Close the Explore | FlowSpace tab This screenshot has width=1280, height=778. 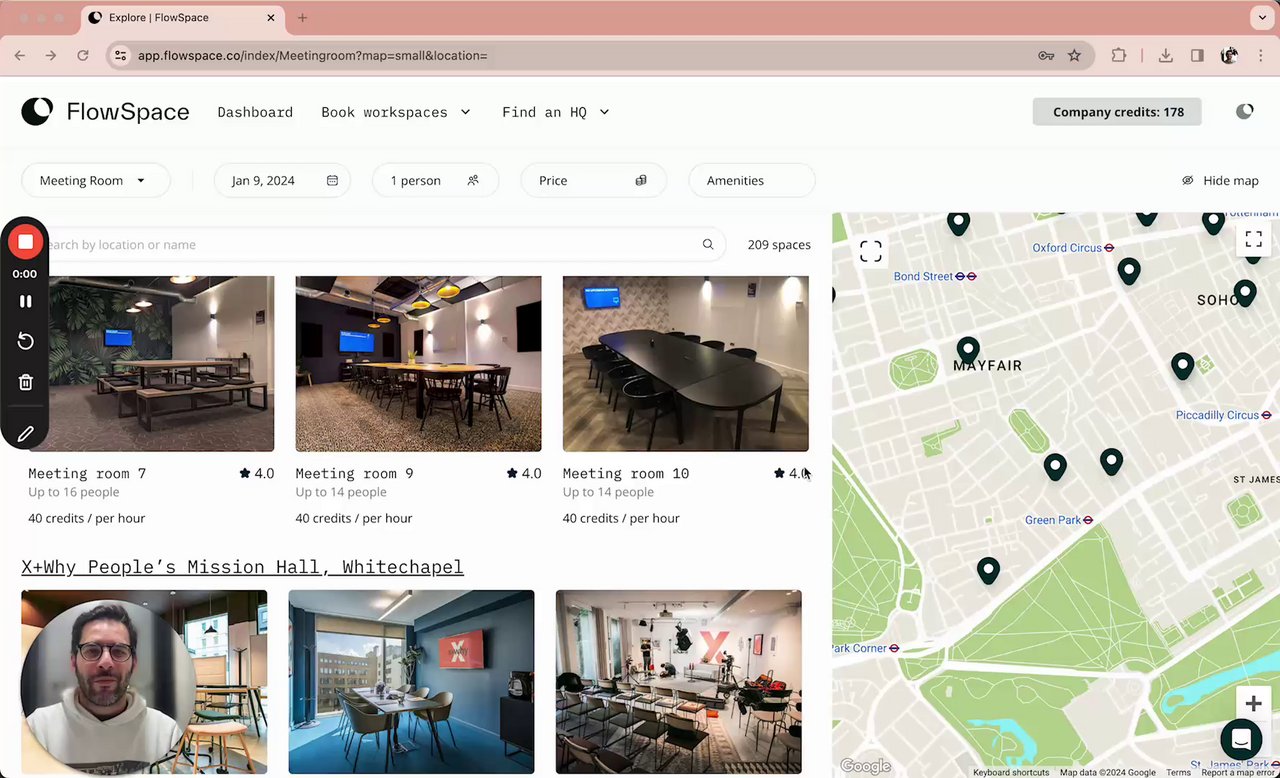(x=270, y=18)
